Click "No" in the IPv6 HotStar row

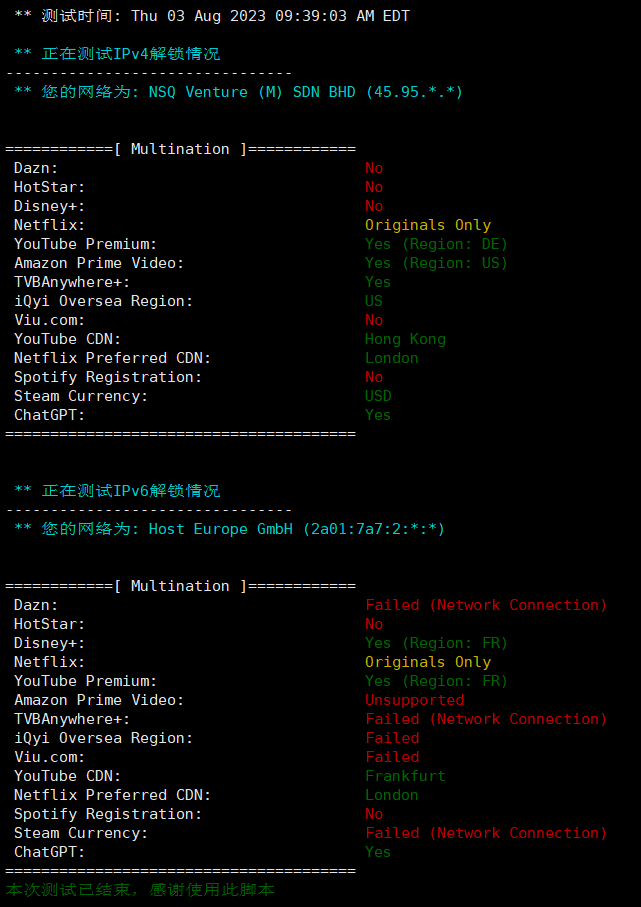click(x=374, y=624)
